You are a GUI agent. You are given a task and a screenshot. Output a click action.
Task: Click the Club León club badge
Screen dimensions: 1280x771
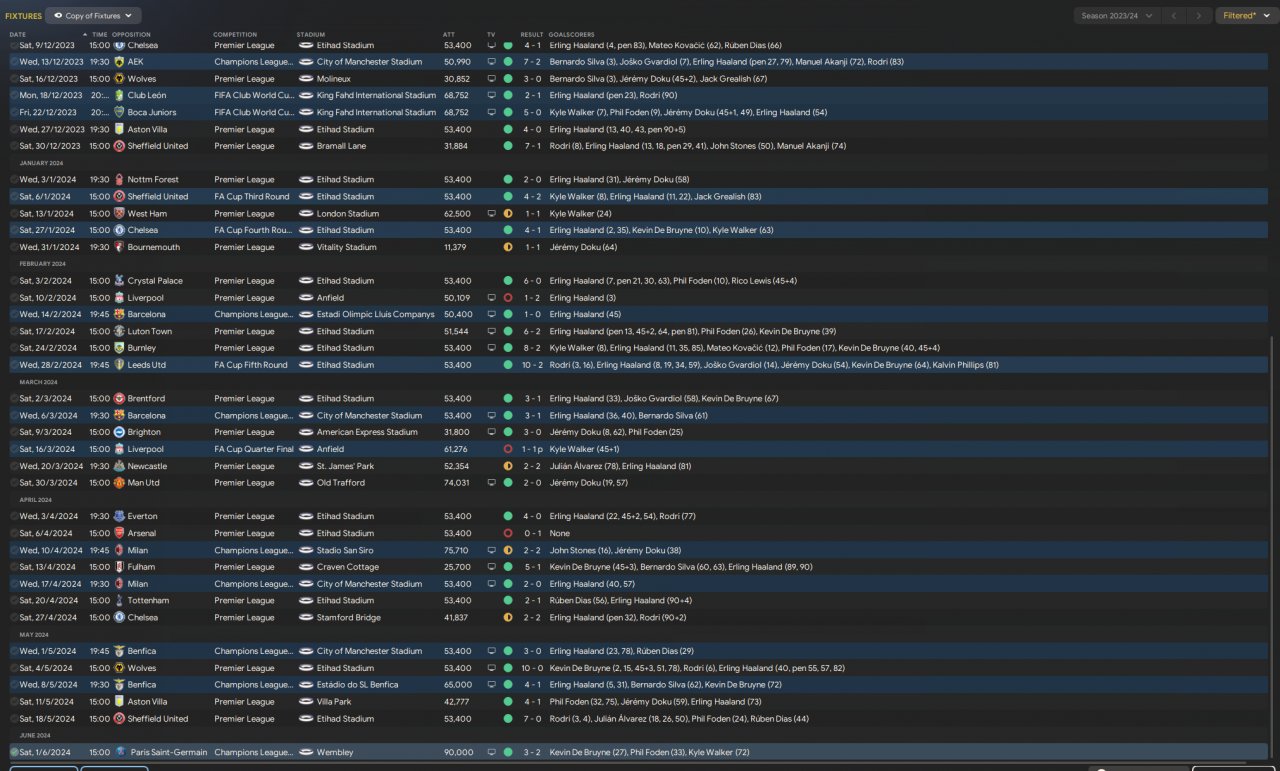pos(119,96)
